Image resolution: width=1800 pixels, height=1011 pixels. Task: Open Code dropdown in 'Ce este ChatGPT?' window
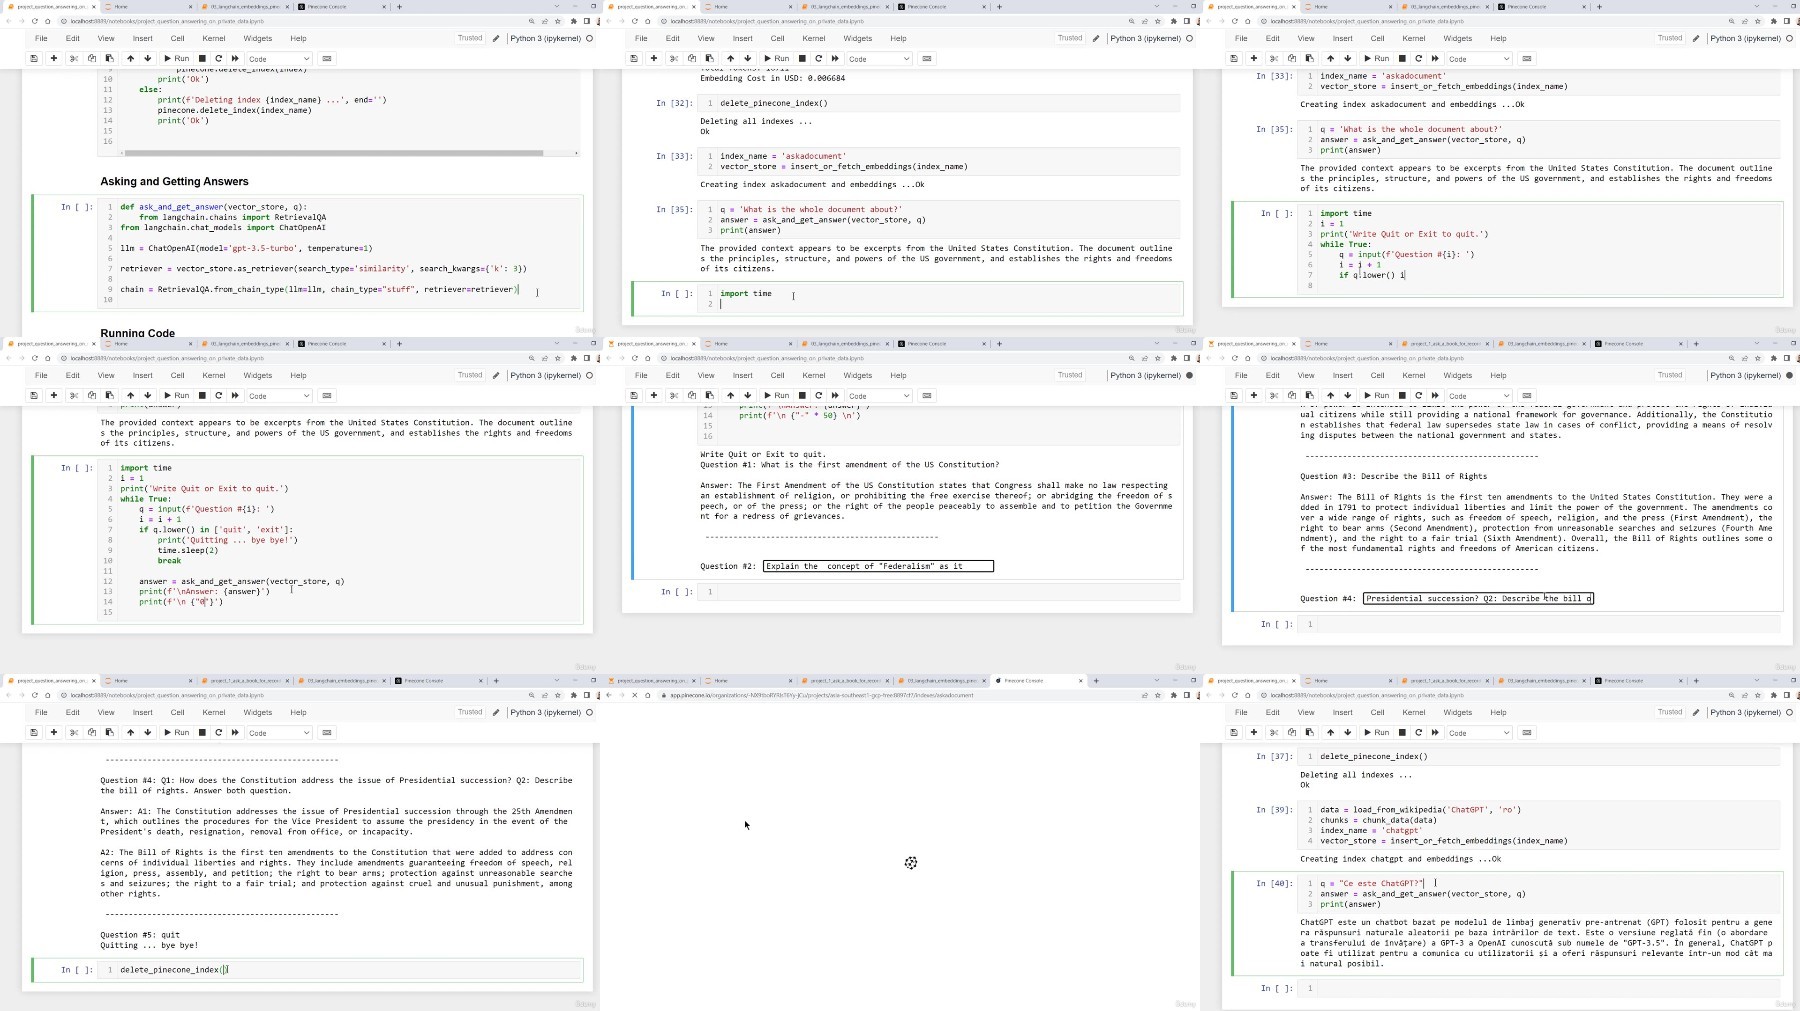(1479, 732)
